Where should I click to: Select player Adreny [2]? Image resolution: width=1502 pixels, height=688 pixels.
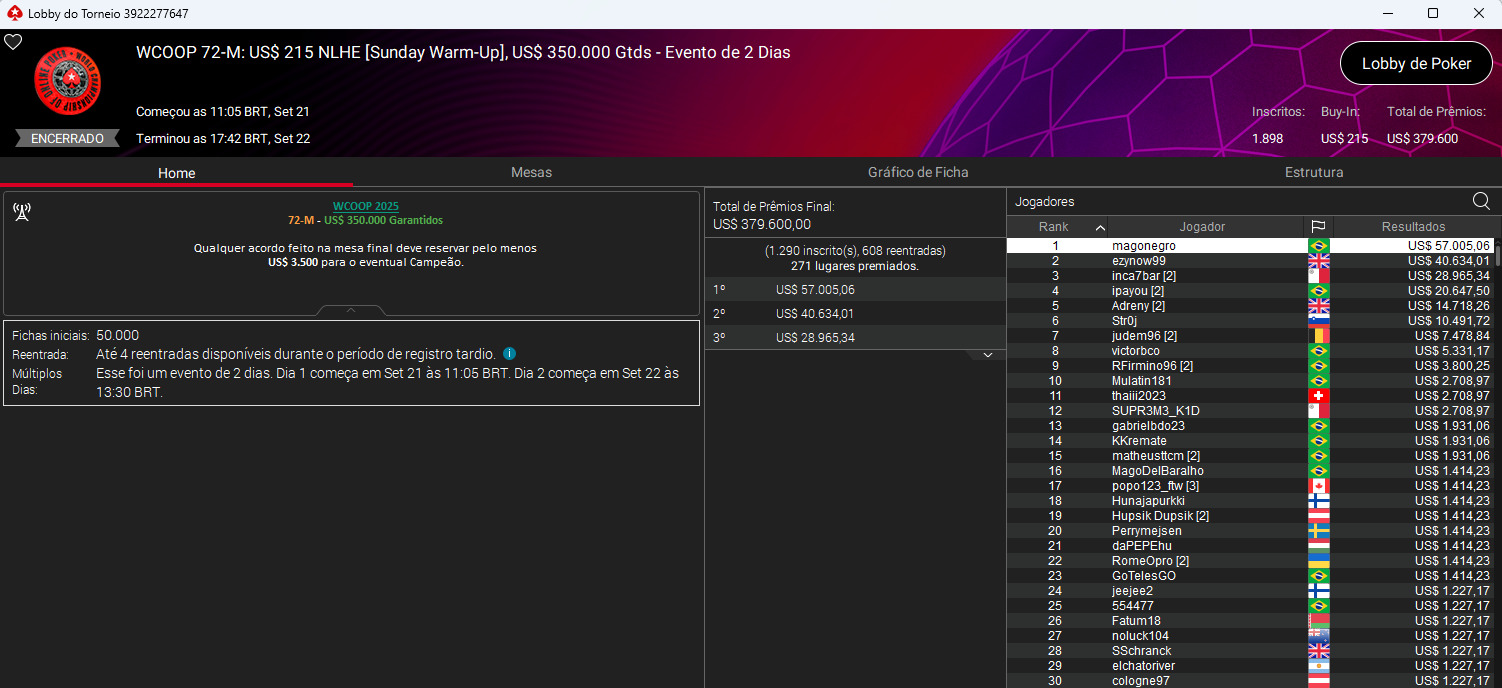(x=1250, y=306)
